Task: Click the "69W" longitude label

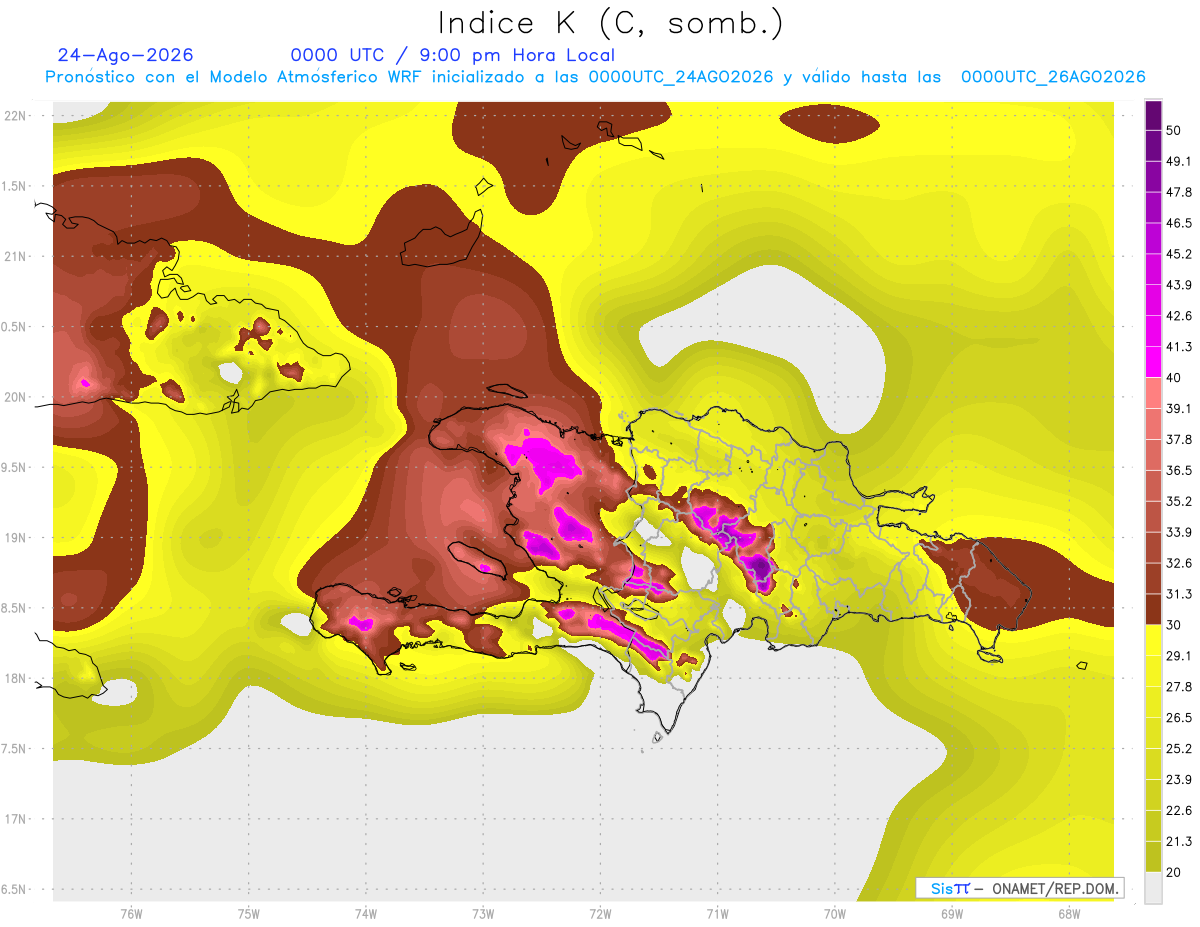Action: click(x=952, y=913)
